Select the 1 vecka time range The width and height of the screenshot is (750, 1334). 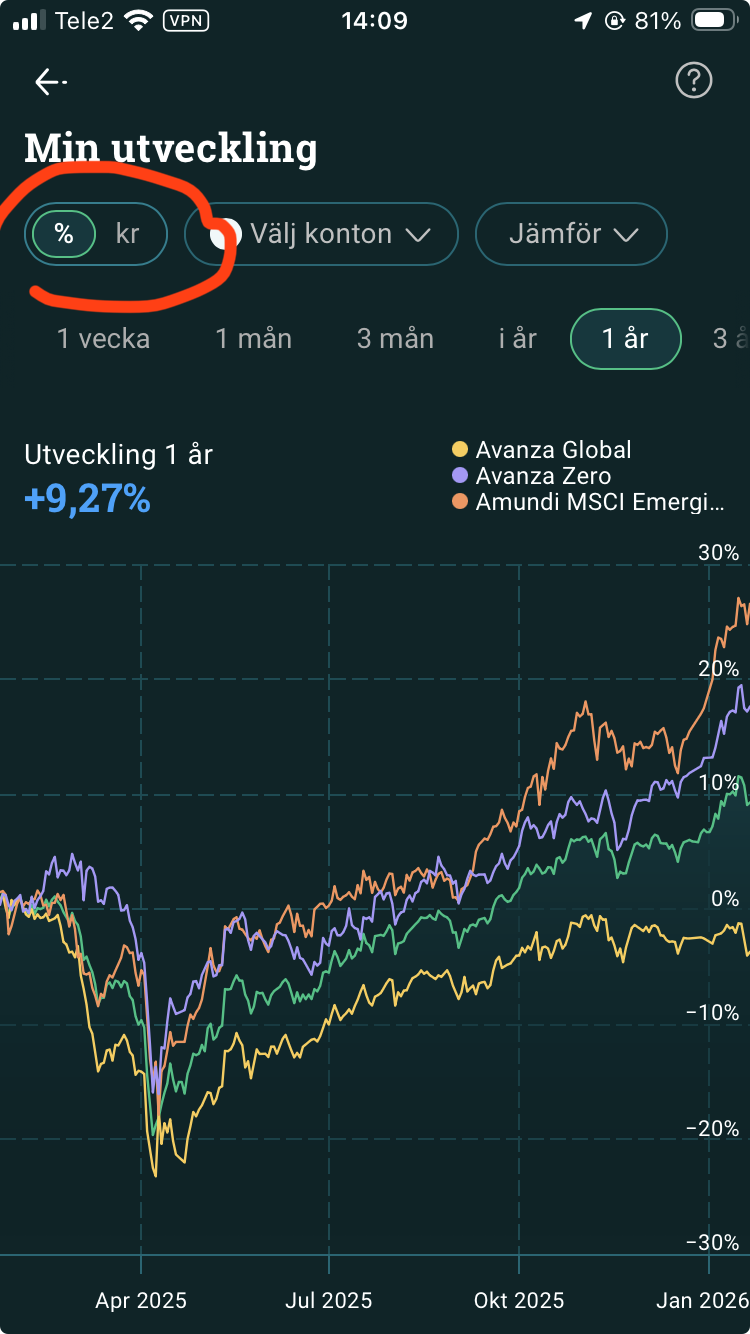(x=103, y=339)
